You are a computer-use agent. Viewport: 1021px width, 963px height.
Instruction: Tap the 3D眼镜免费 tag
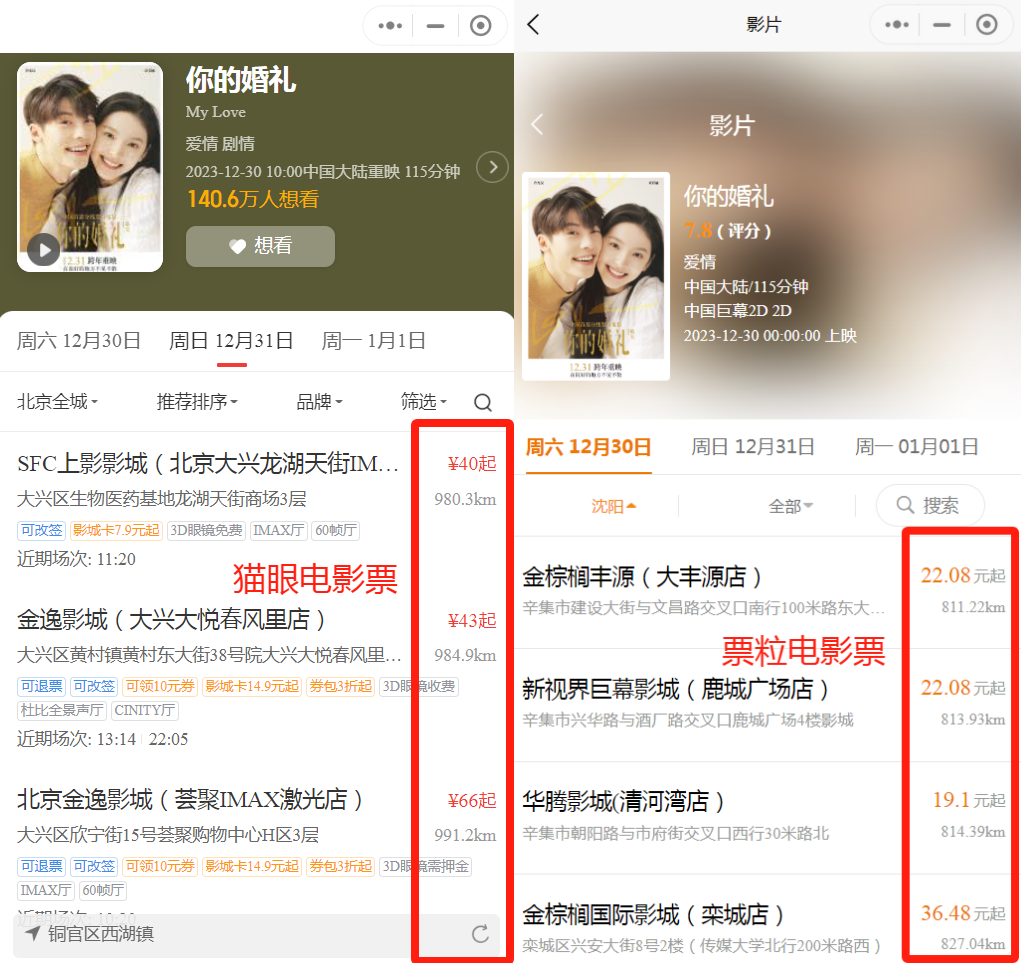click(206, 531)
